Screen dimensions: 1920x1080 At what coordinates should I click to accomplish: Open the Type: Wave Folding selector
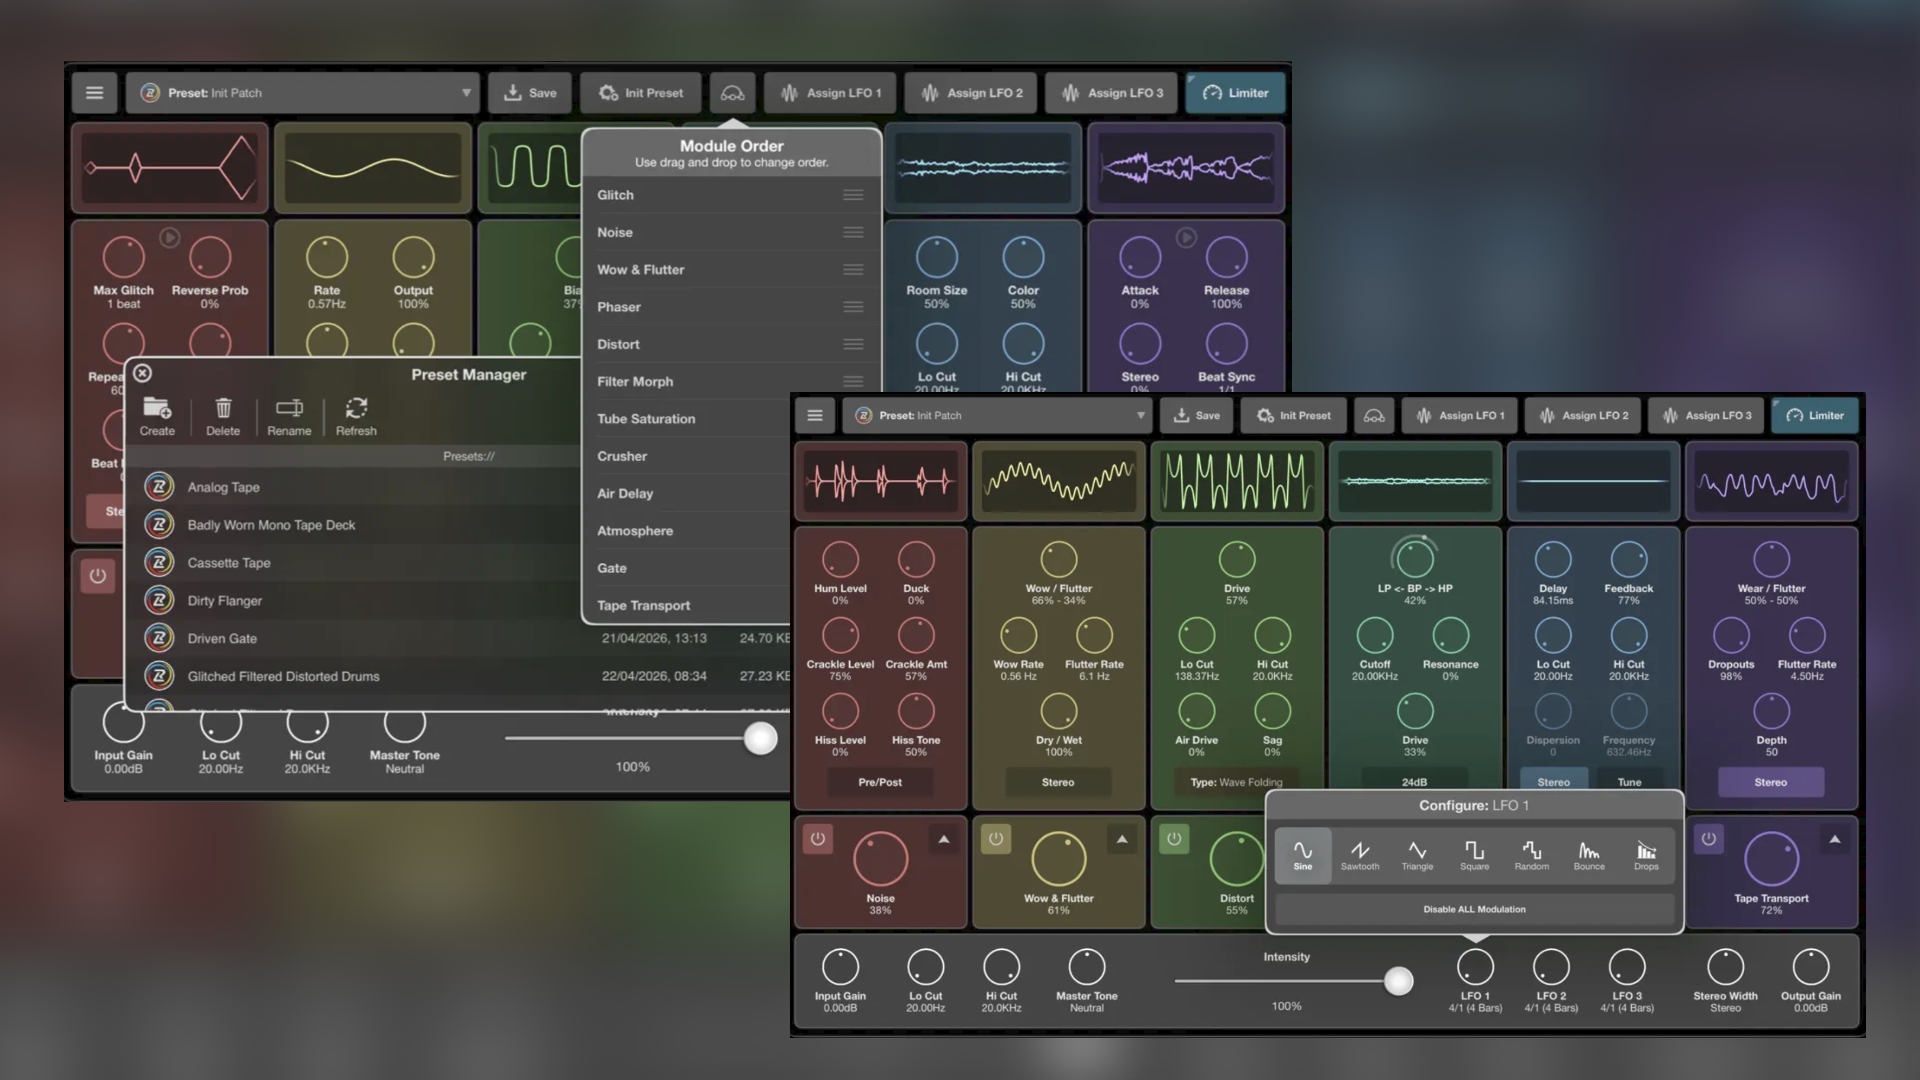click(x=1237, y=782)
